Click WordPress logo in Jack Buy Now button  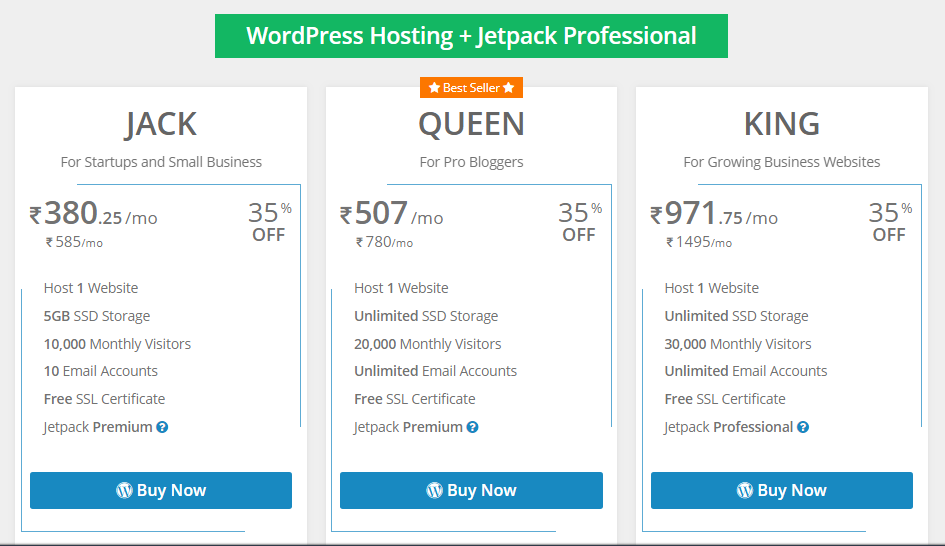point(124,491)
